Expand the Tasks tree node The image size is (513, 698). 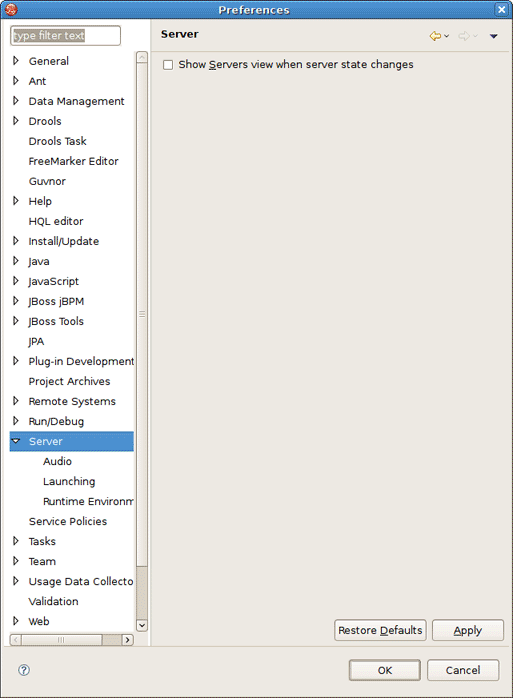[16, 541]
